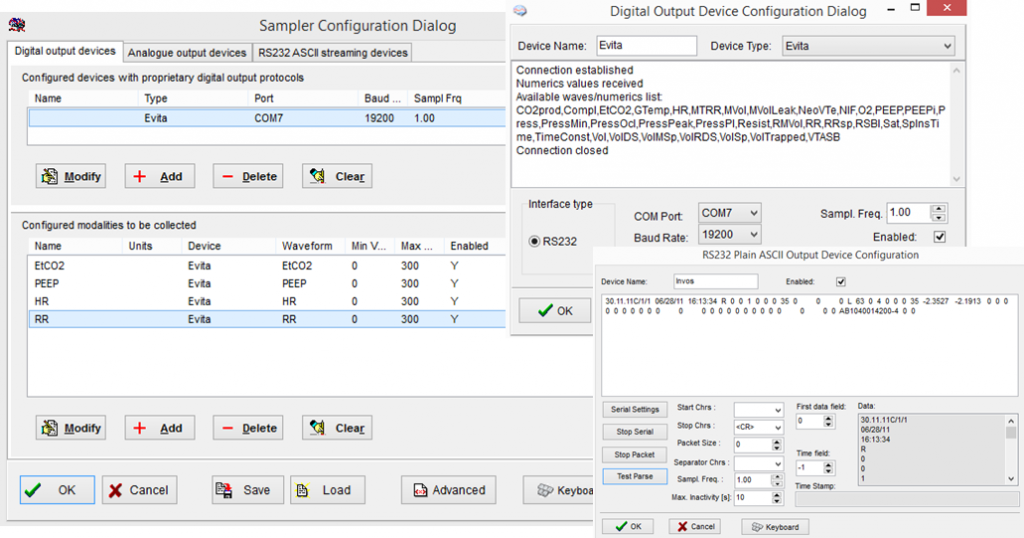Click Modify button for configured devices

click(72, 176)
